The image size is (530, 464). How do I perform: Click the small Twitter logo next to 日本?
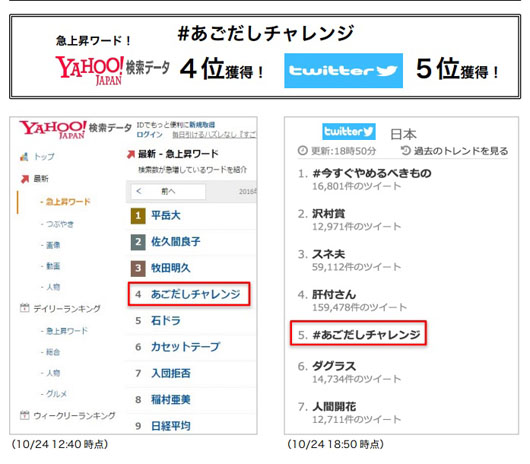point(348,131)
